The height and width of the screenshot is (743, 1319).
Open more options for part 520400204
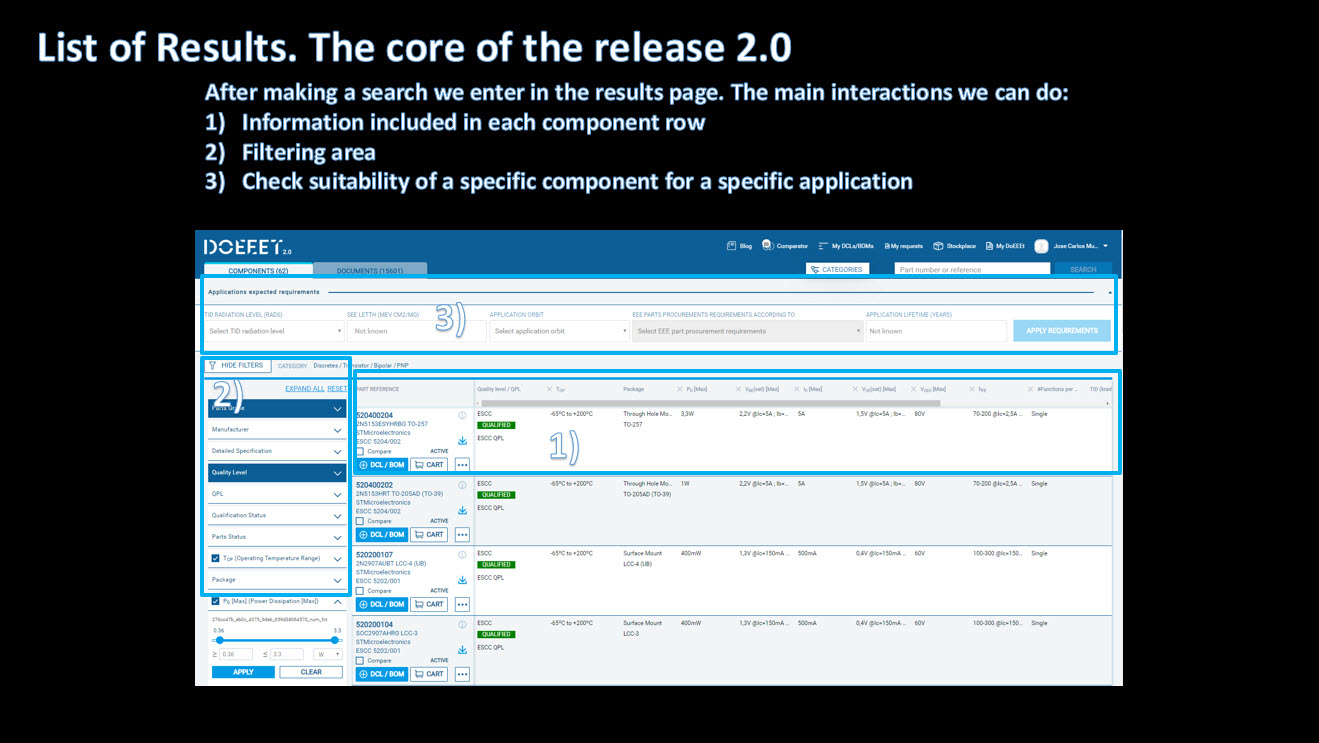(462, 465)
